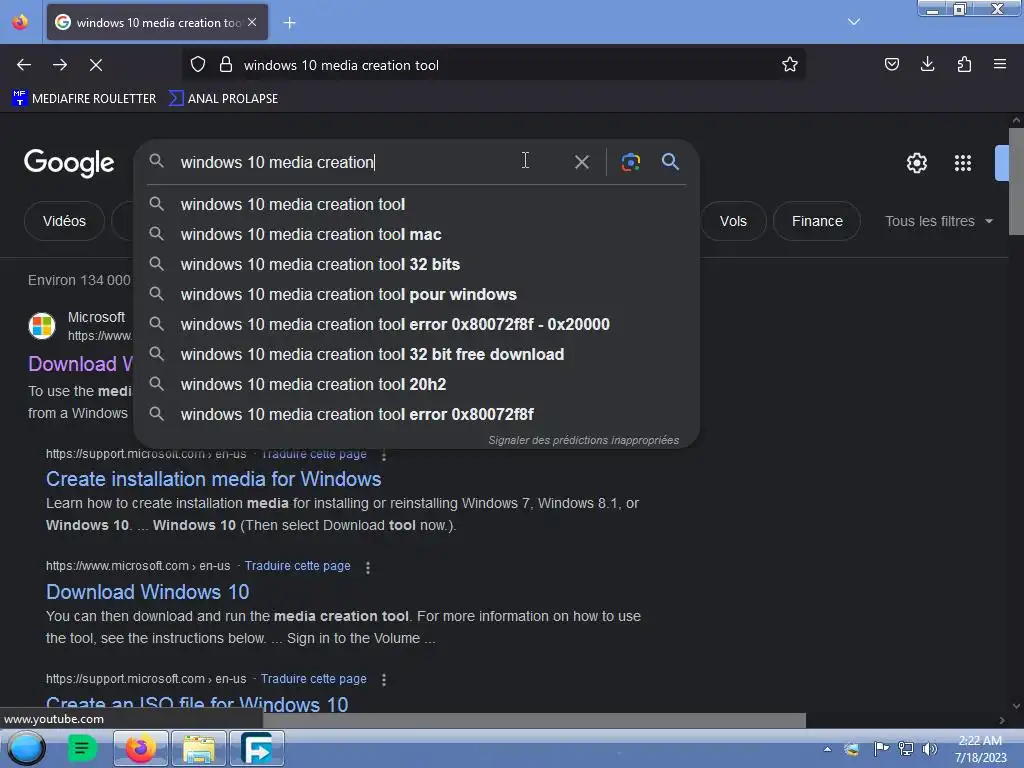Open the Windows Start orb
The image size is (1024, 768).
click(x=26, y=748)
